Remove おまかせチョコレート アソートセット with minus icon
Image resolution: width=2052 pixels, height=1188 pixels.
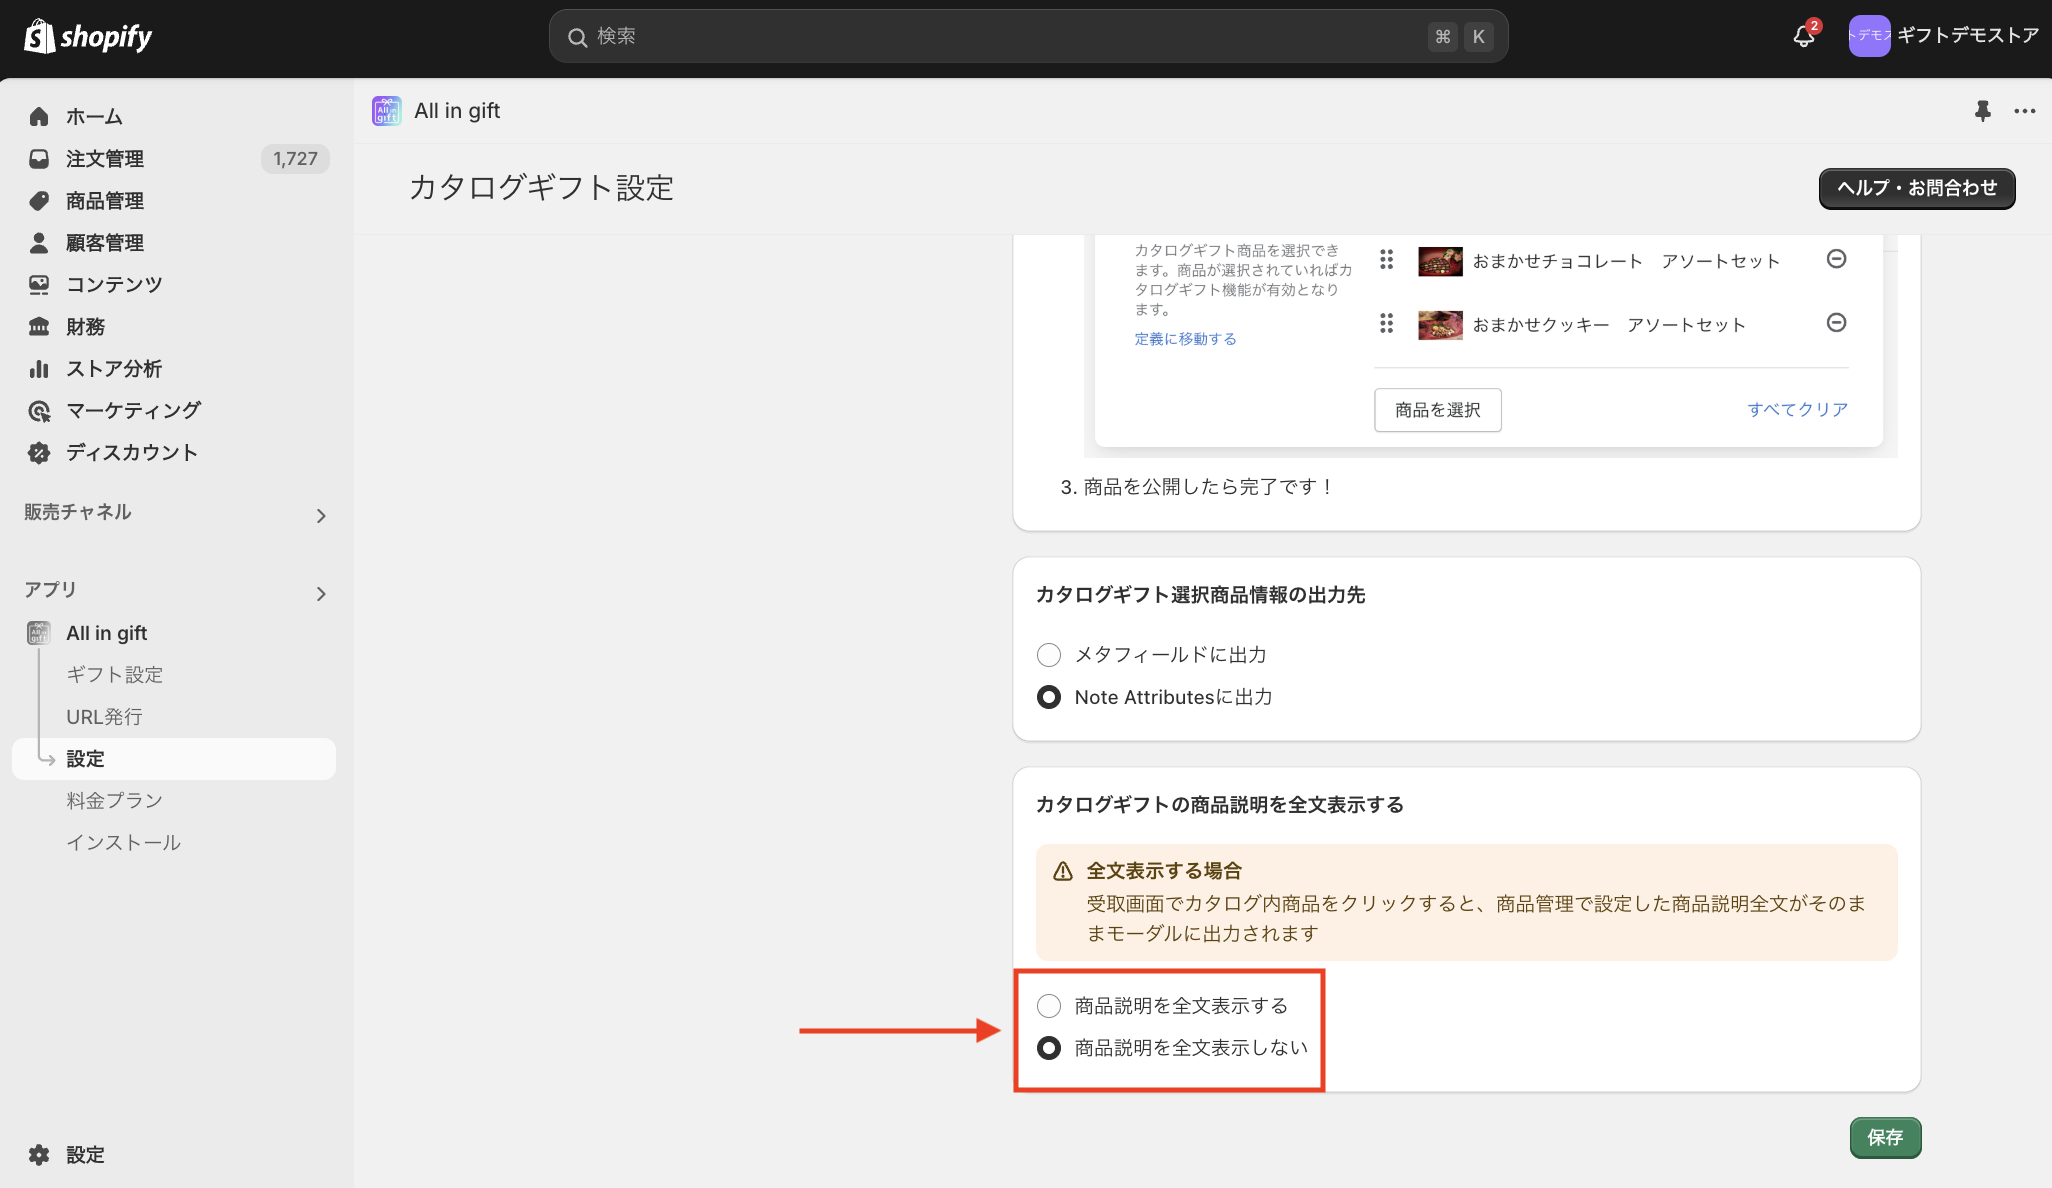[x=1836, y=259]
